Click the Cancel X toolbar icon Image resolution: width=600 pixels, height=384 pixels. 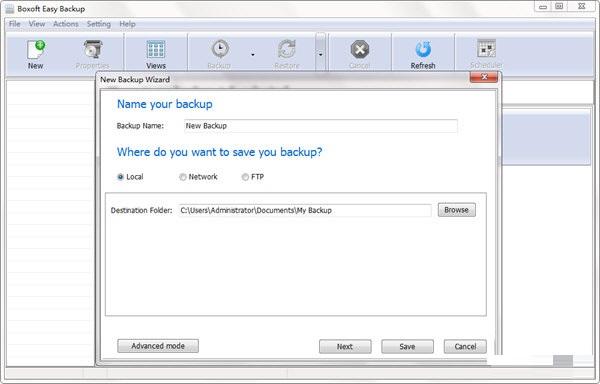tap(360, 49)
